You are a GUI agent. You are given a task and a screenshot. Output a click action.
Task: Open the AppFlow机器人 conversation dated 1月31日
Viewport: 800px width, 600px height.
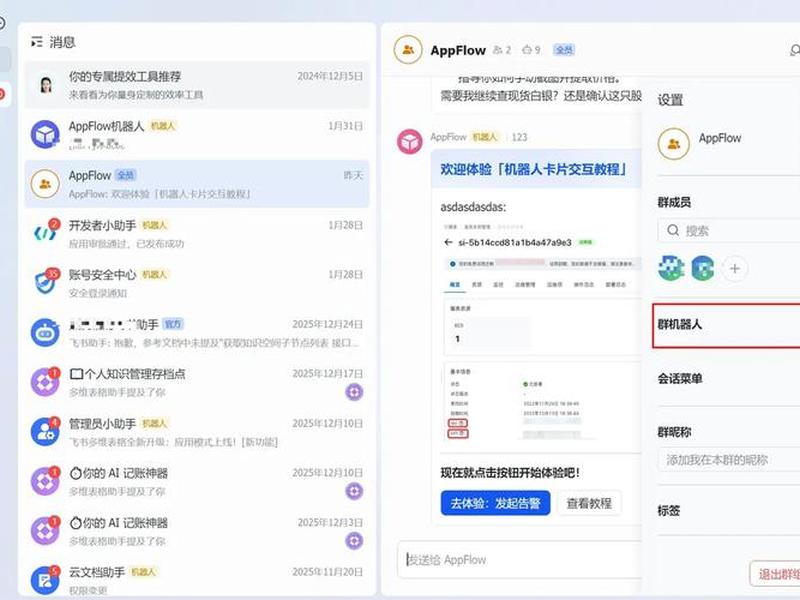pos(197,134)
